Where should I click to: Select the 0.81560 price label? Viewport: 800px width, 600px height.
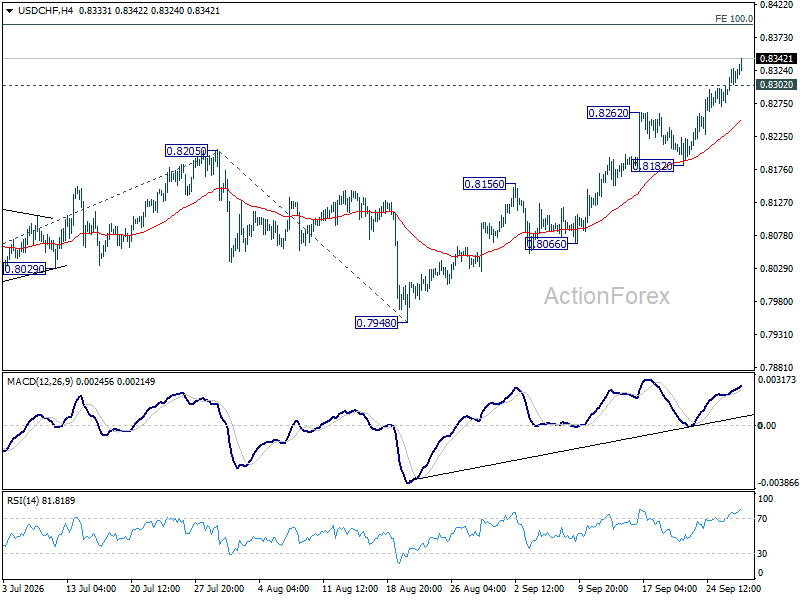(x=484, y=184)
